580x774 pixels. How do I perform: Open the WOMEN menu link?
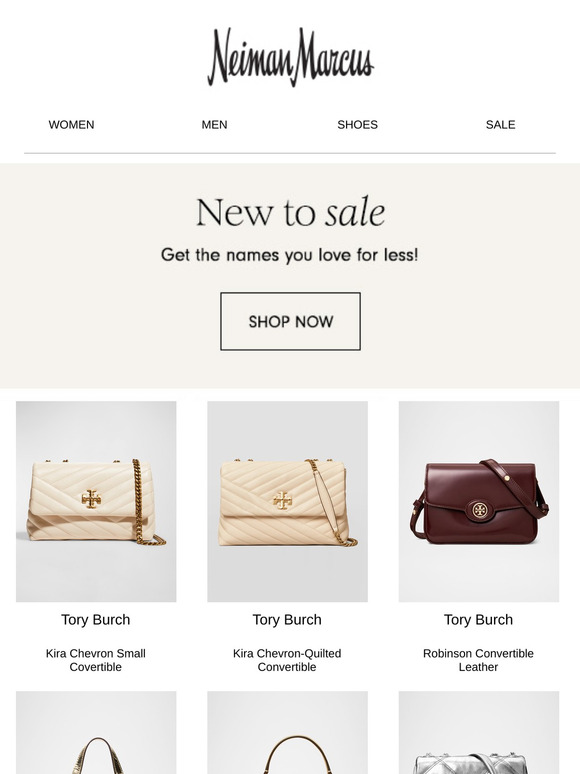[x=72, y=125]
